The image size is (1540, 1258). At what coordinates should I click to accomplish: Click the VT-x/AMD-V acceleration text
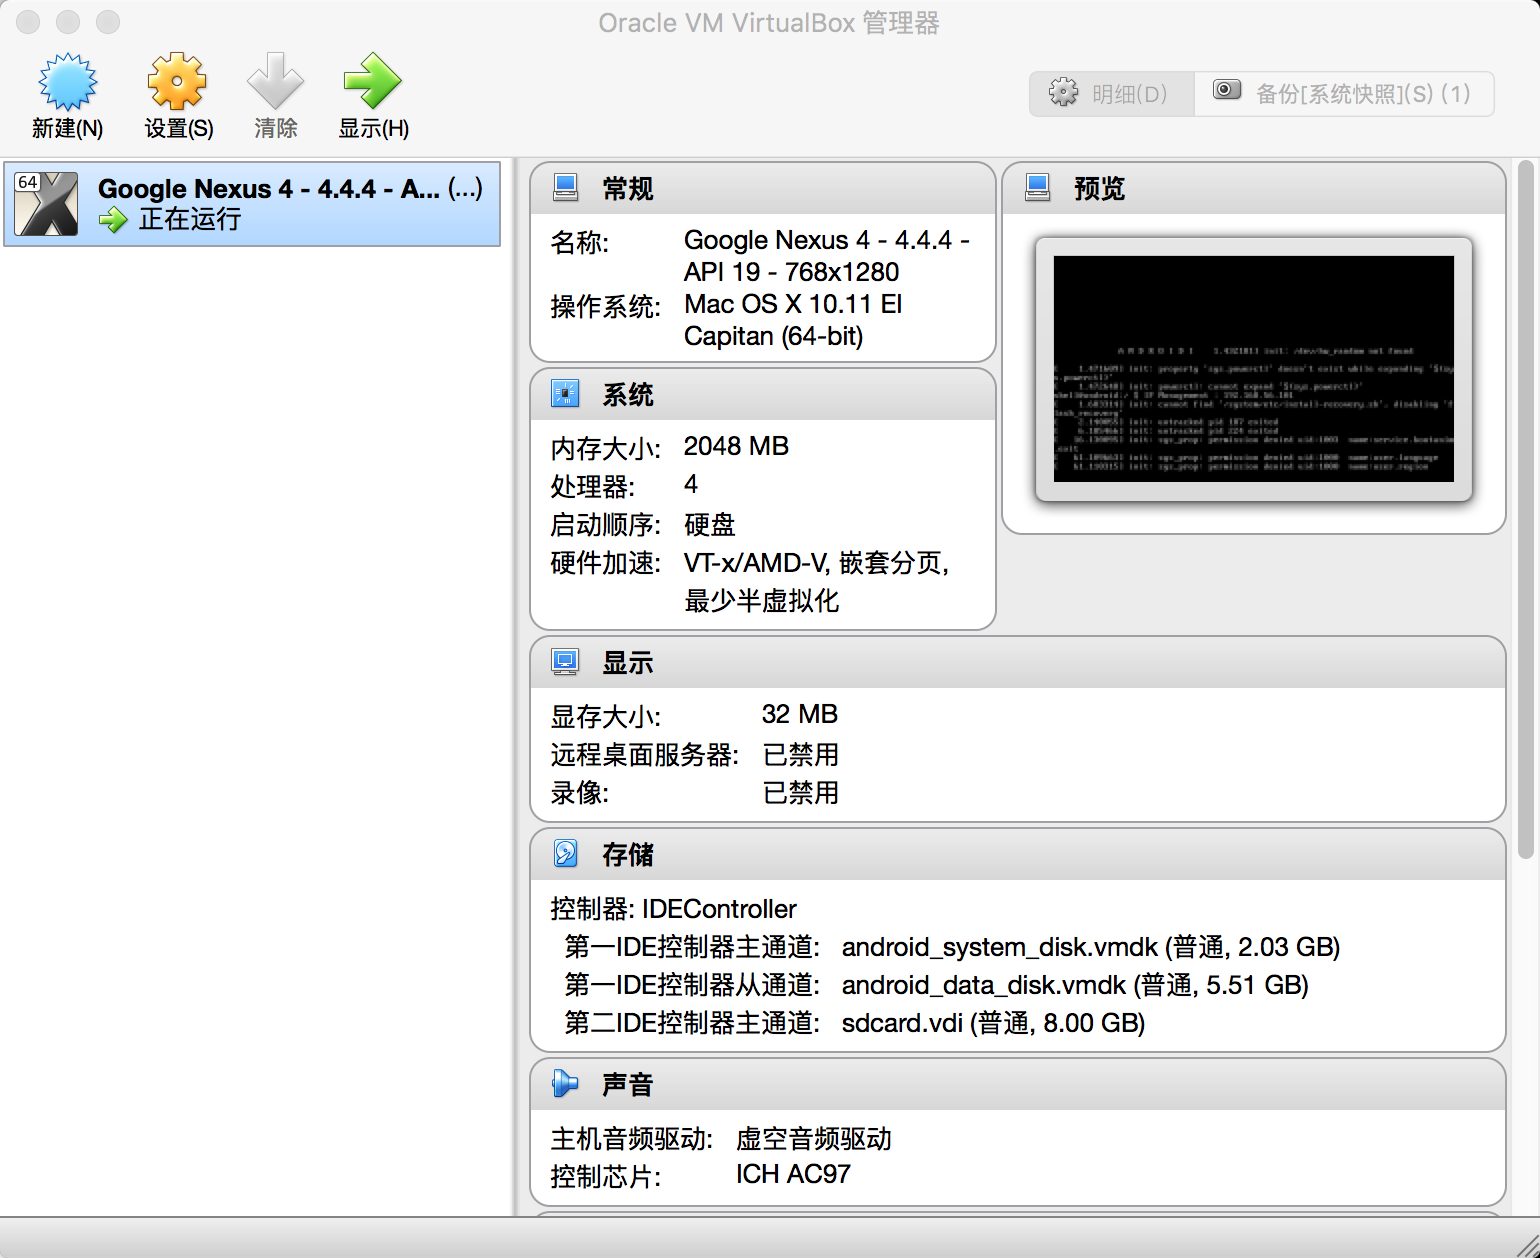[x=816, y=582]
